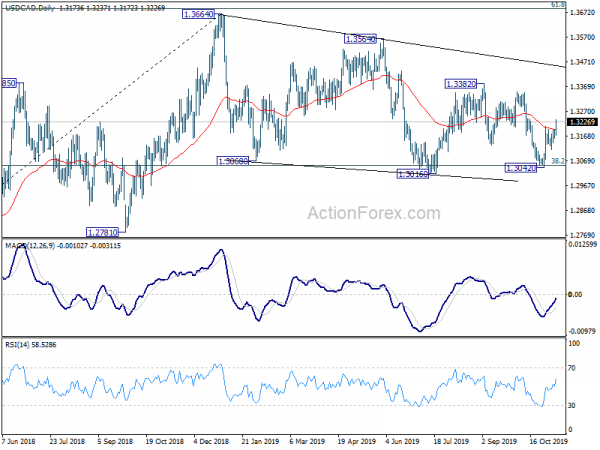
Task: Click MACD axis value -0.00979
Action: pos(582,331)
